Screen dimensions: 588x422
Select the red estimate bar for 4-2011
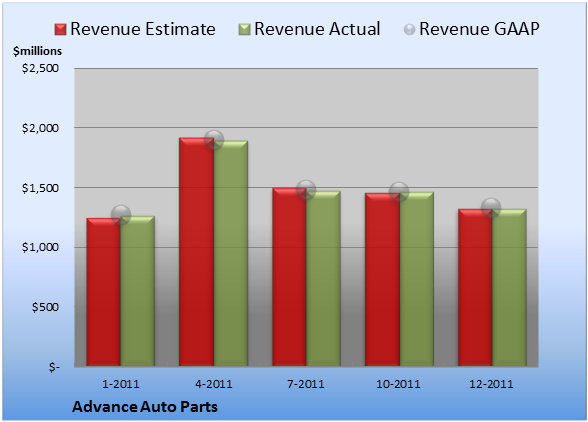coord(196,252)
